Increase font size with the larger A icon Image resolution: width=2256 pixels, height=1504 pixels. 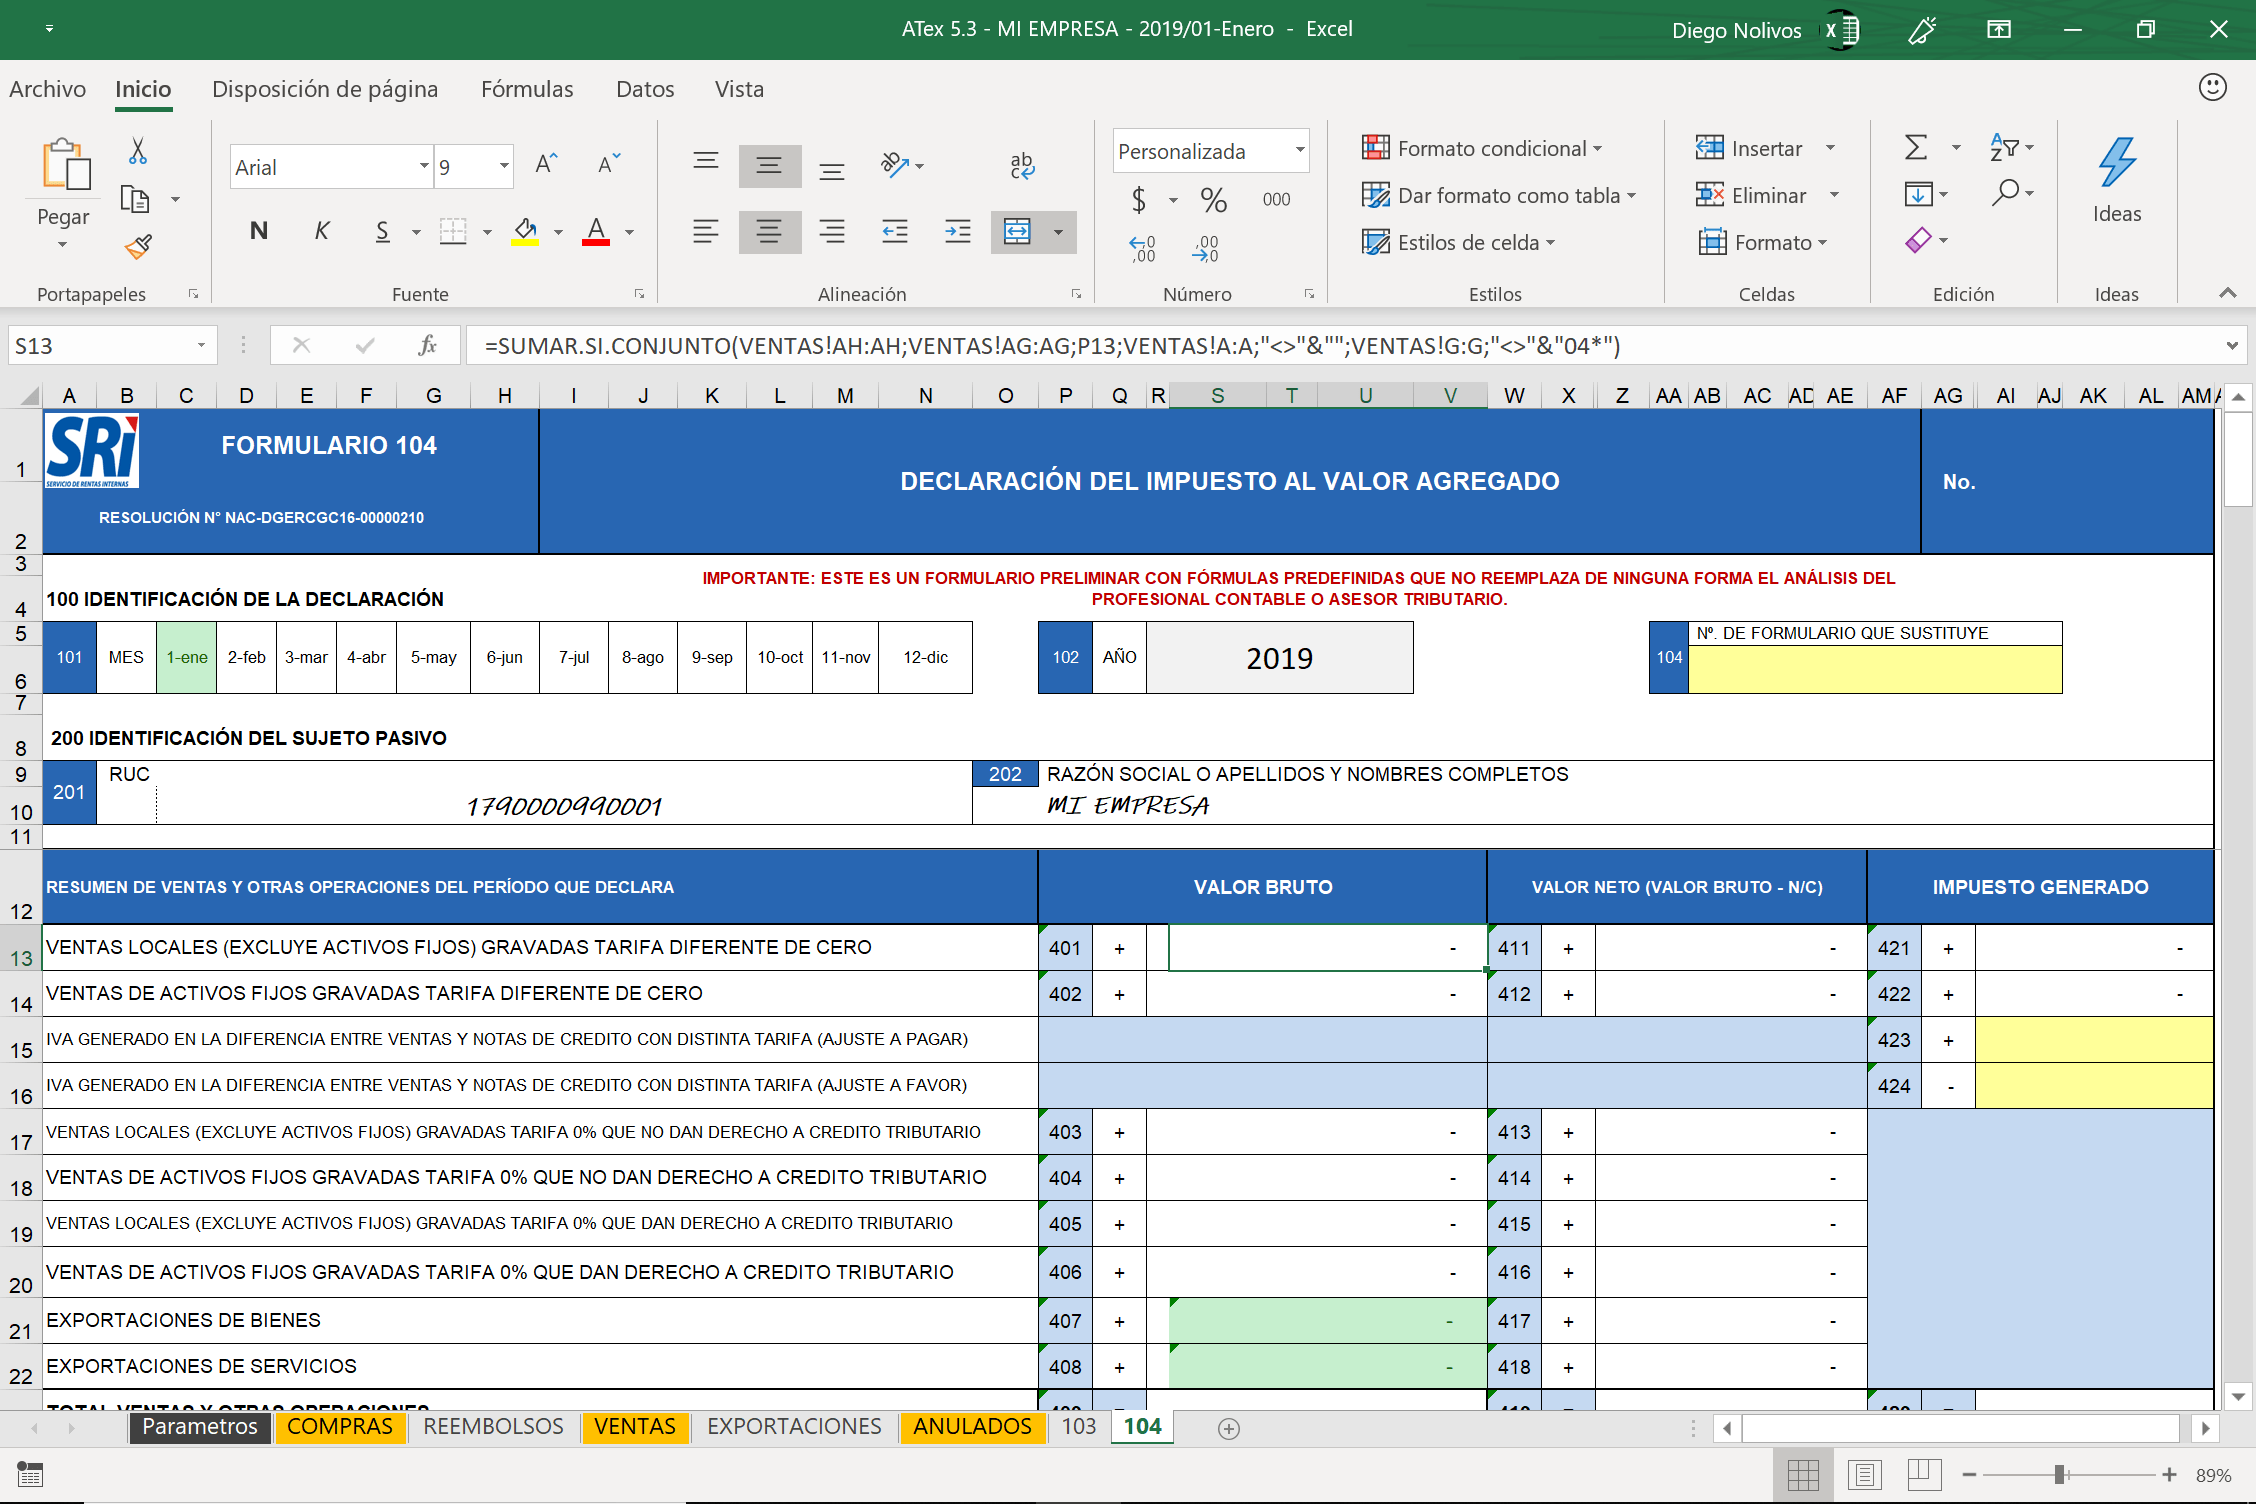pyautogui.click(x=546, y=165)
